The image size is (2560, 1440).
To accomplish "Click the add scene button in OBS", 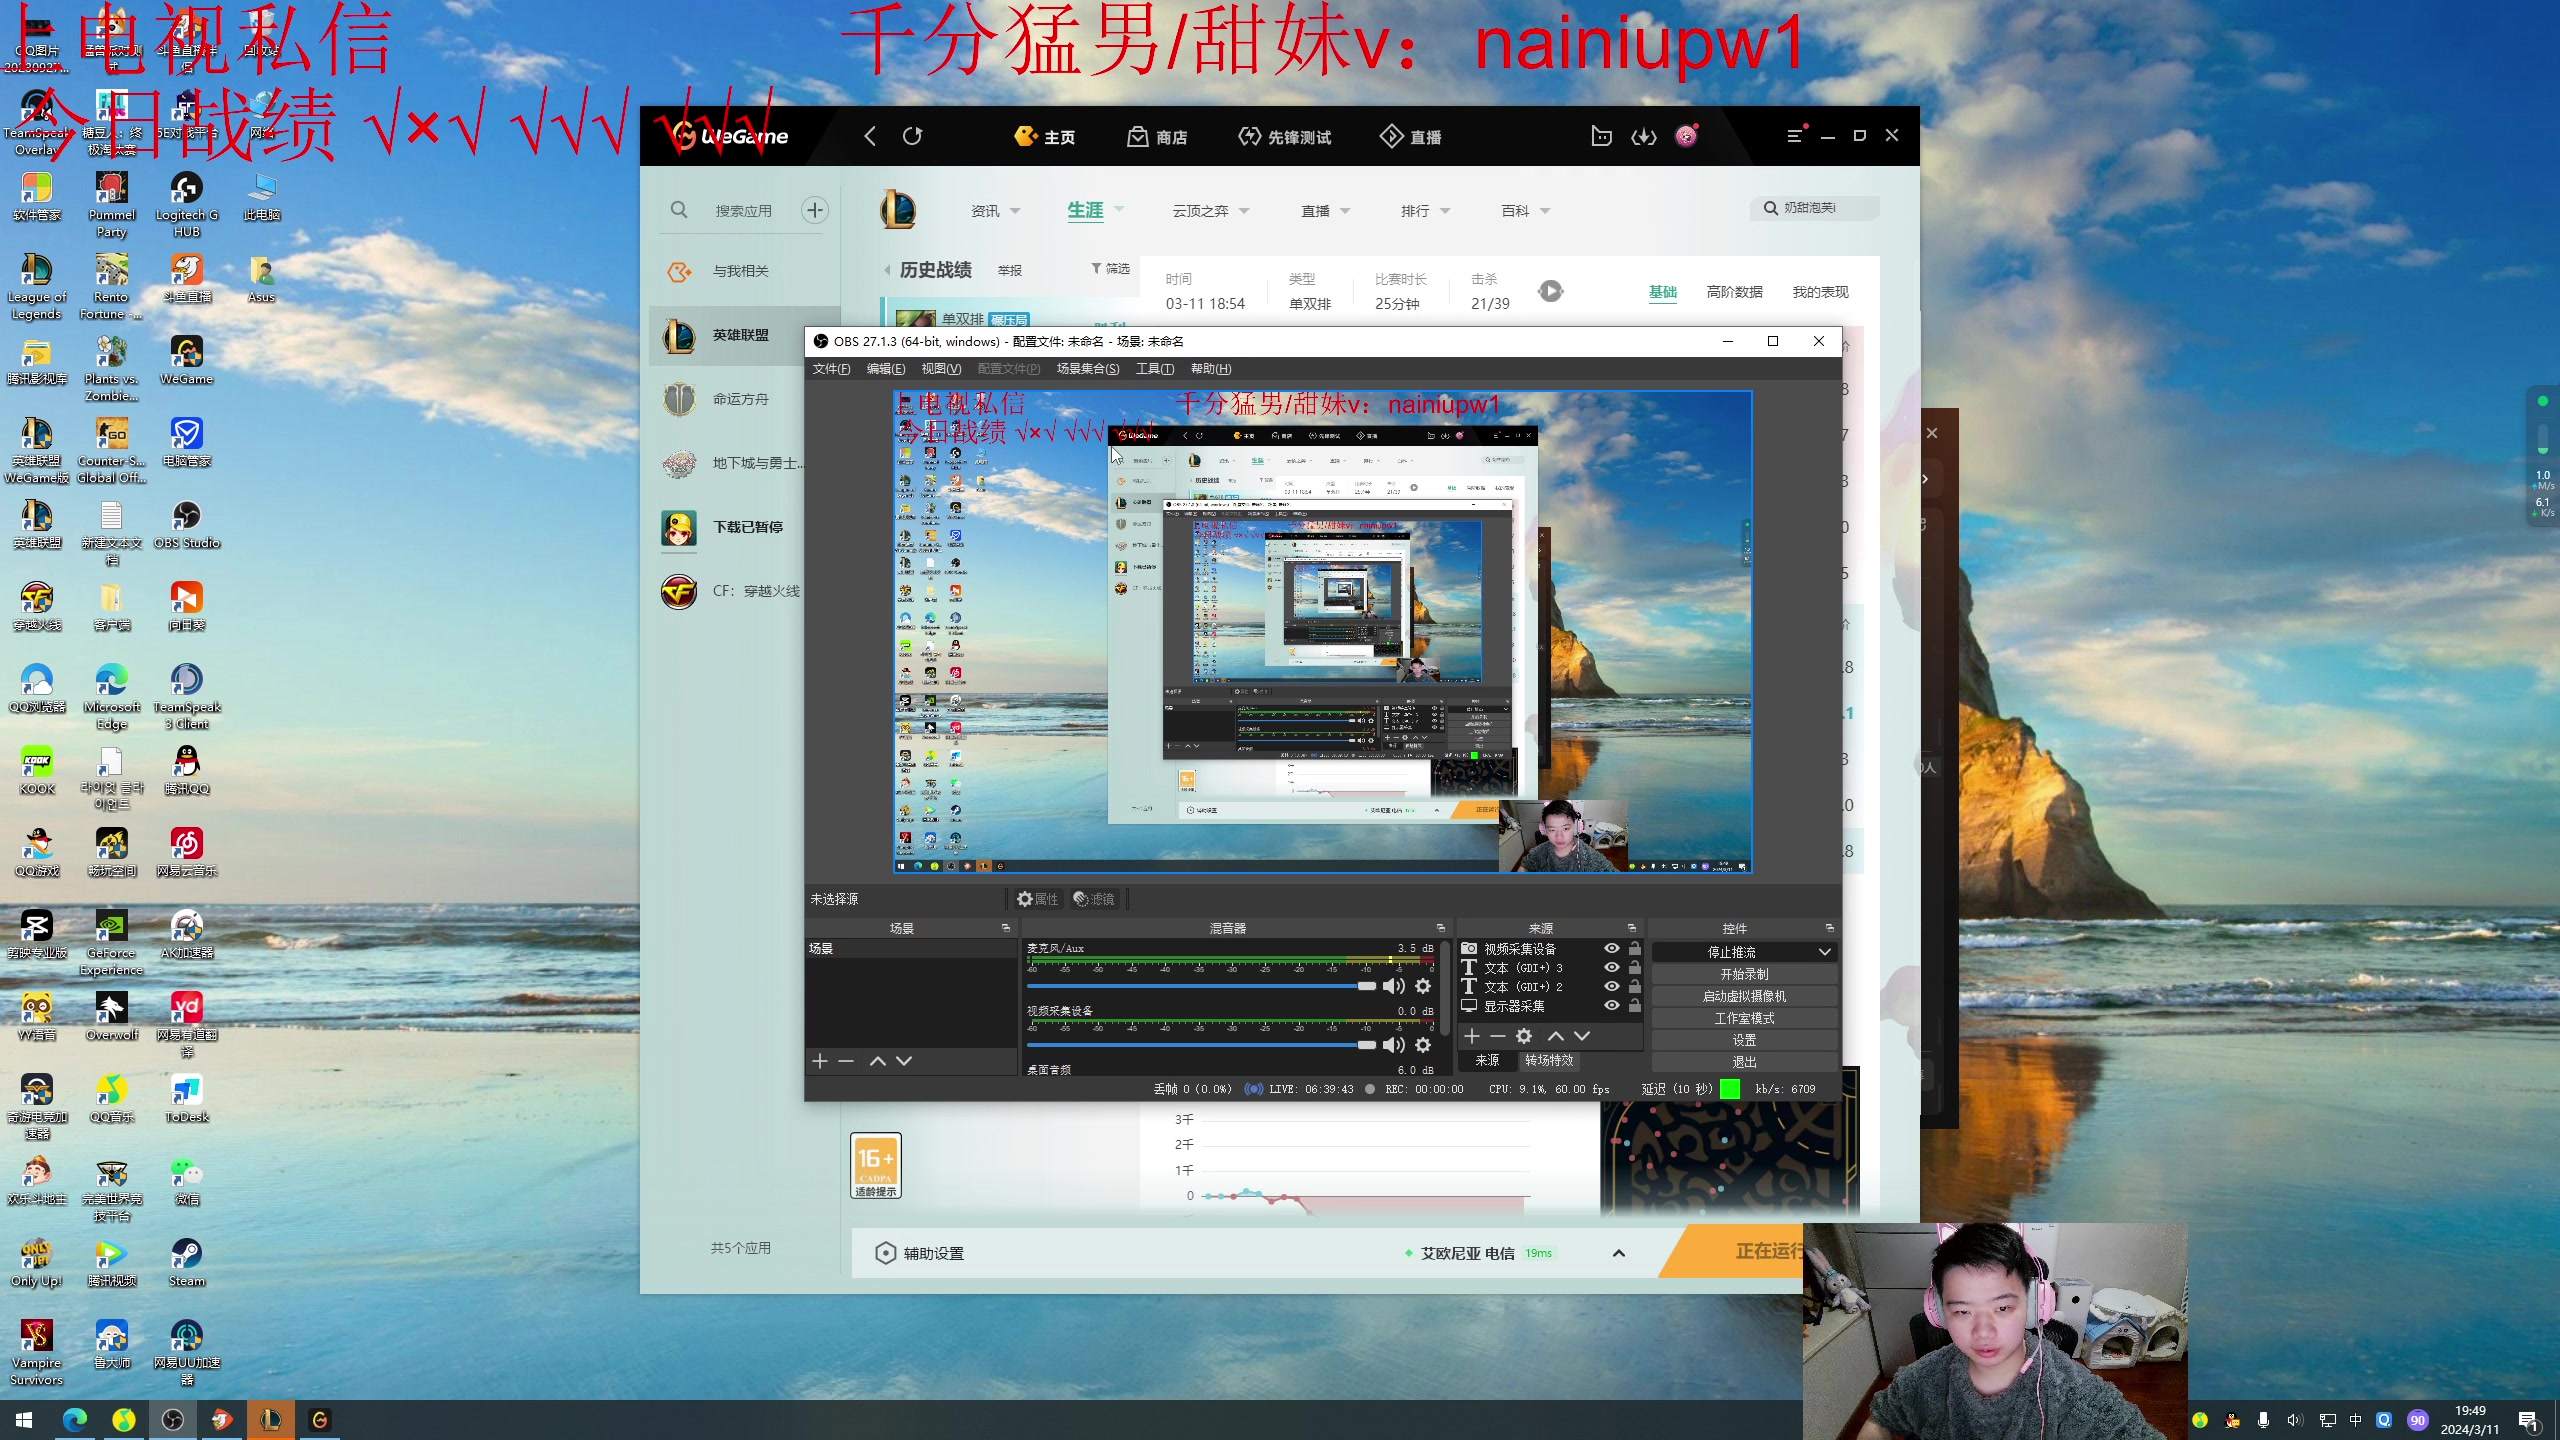I will [819, 1060].
